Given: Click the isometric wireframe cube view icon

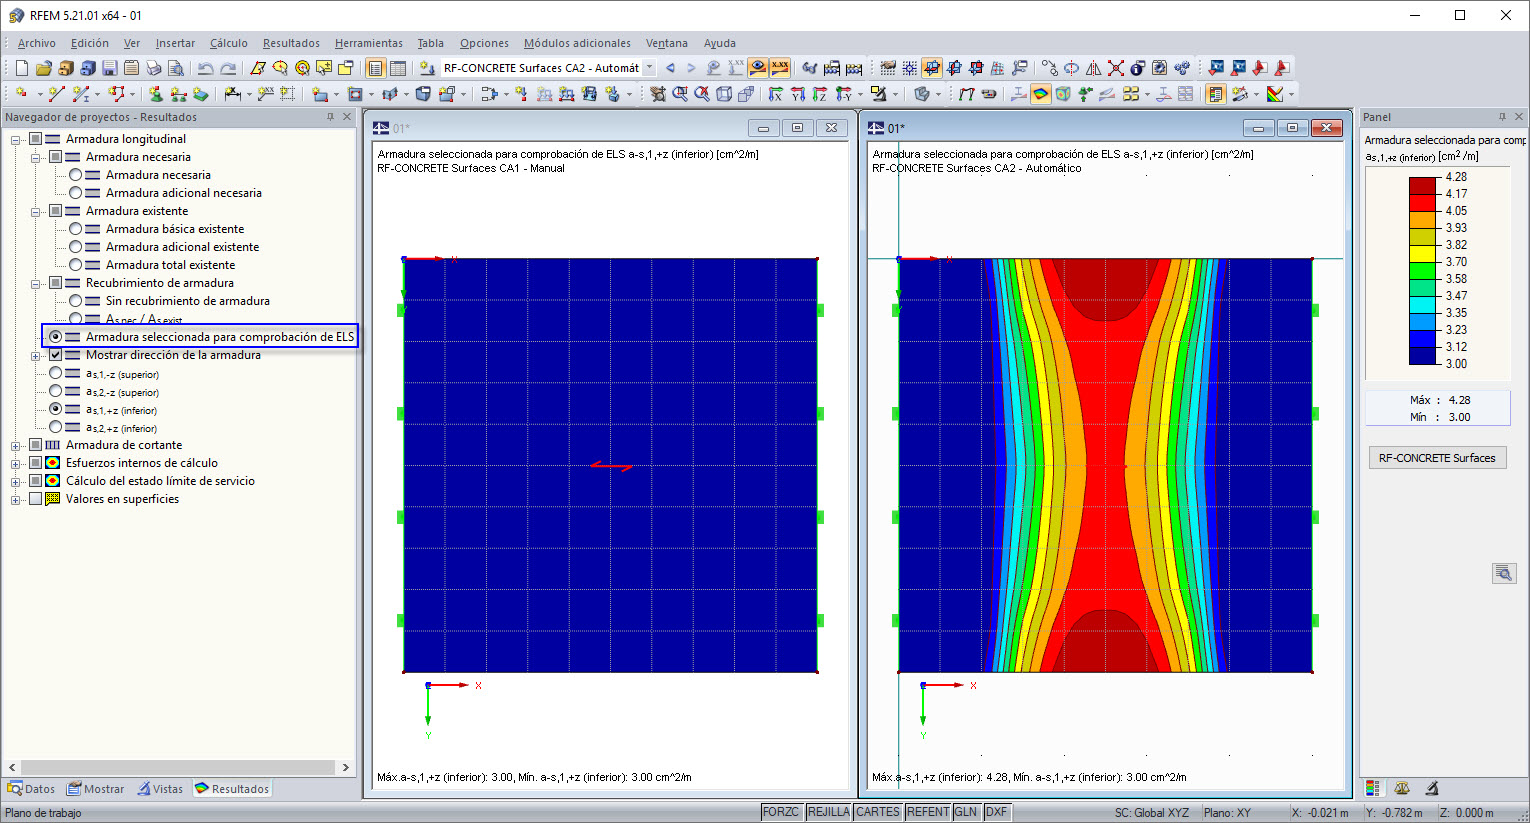Looking at the screenshot, I should (724, 94).
